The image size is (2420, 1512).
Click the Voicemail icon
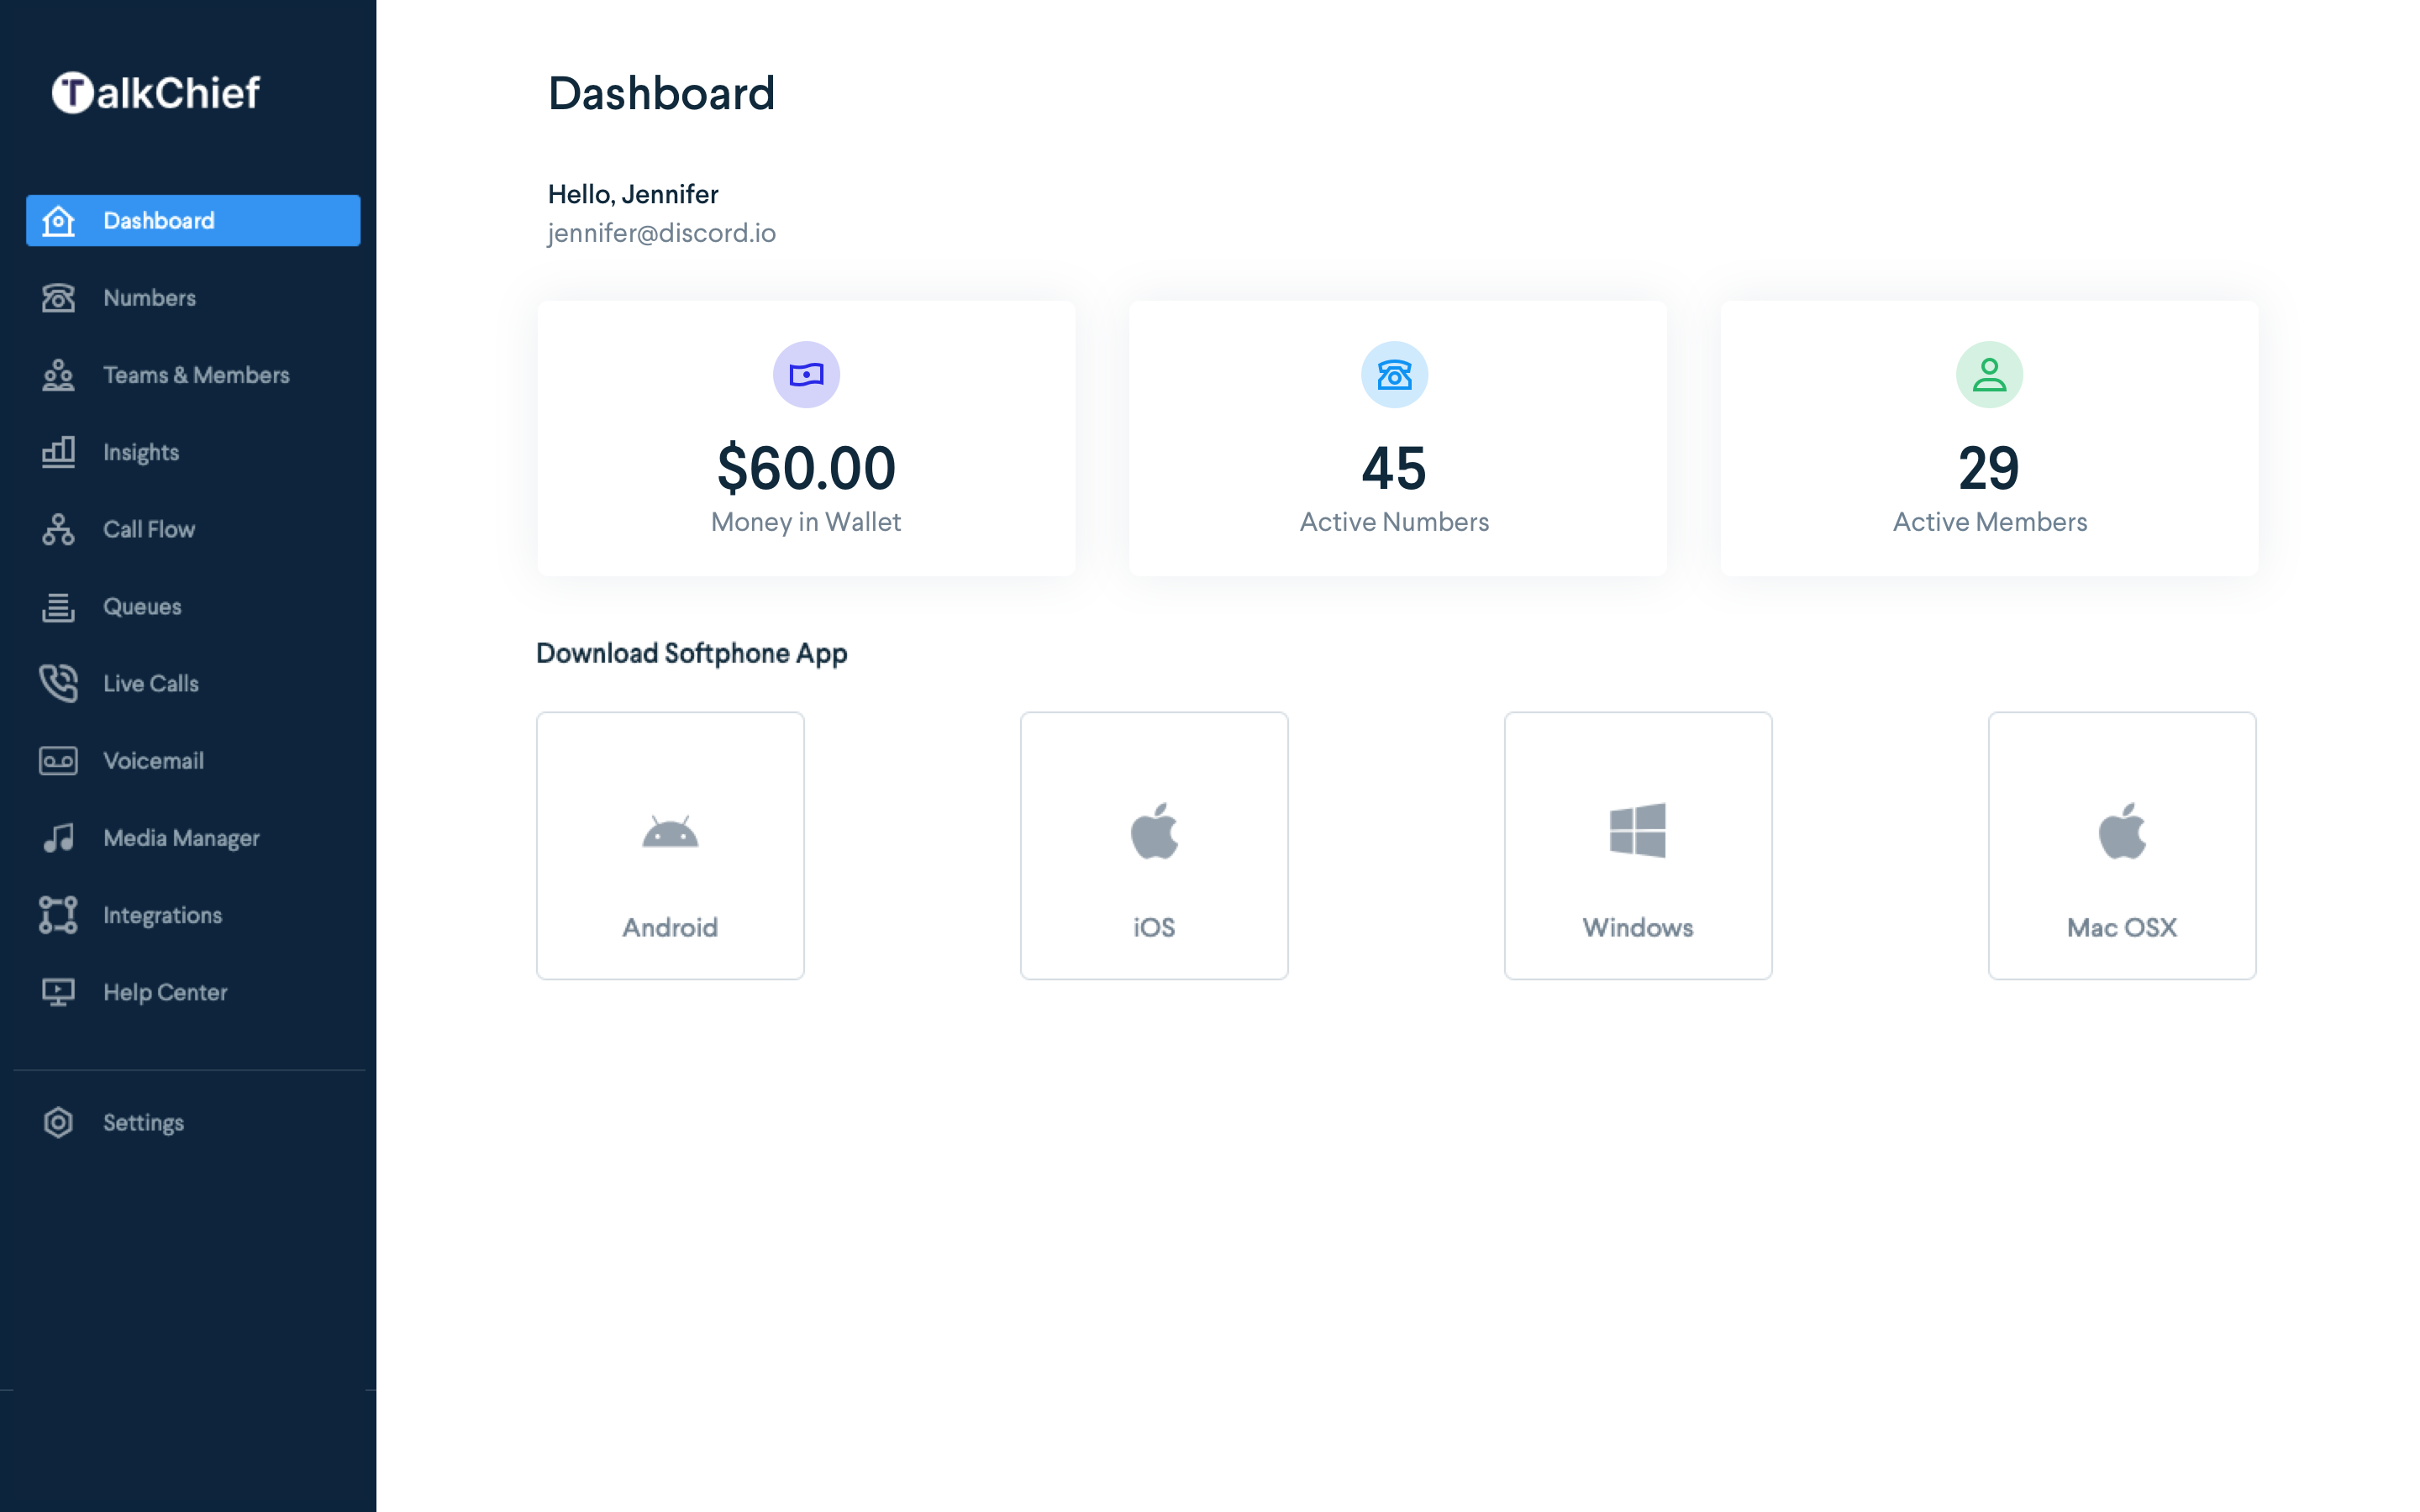[59, 761]
